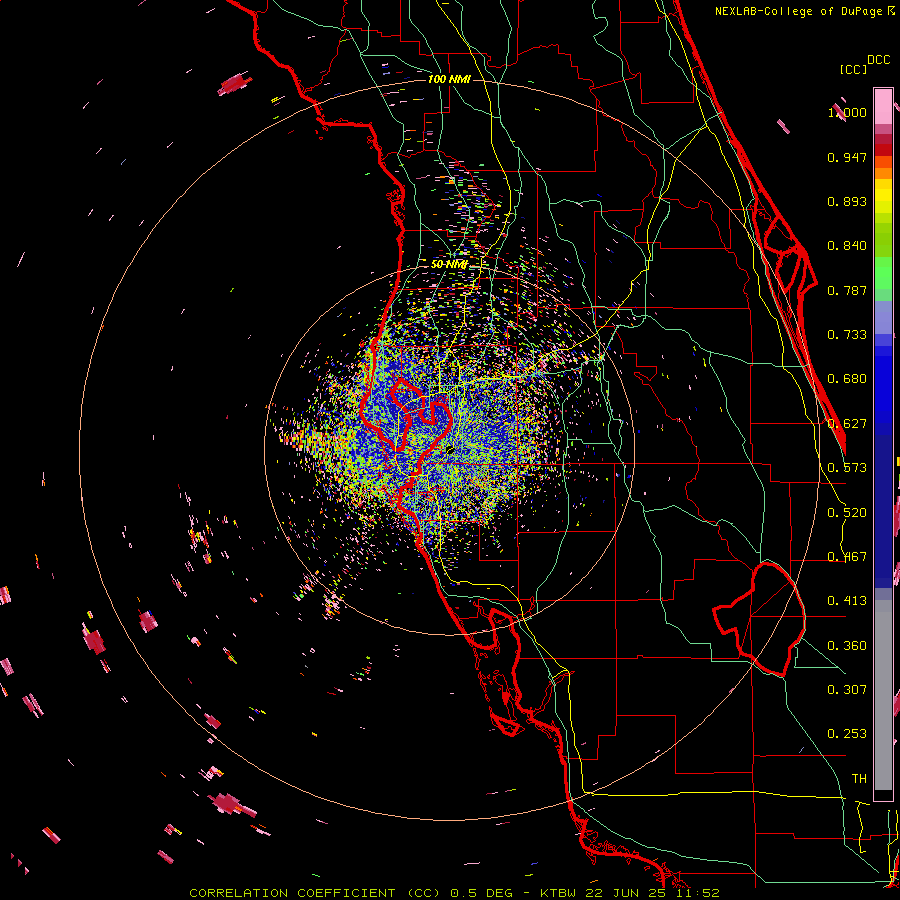Click the 0.787 color scale value
Screen dimensions: 900x900
(x=847, y=290)
